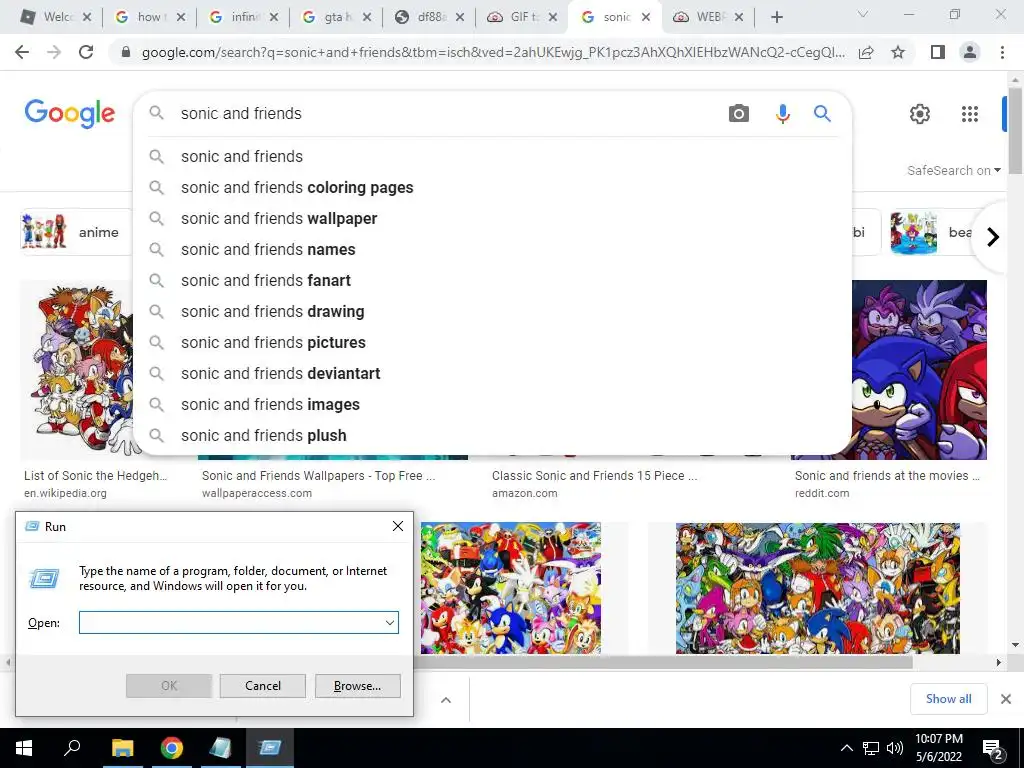
Task: Select suggestion 'sonic and friends drawing'
Action: [x=492, y=312]
